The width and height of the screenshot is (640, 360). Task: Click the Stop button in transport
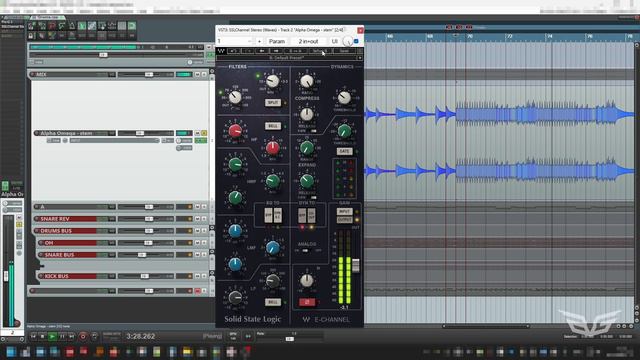click(42, 336)
